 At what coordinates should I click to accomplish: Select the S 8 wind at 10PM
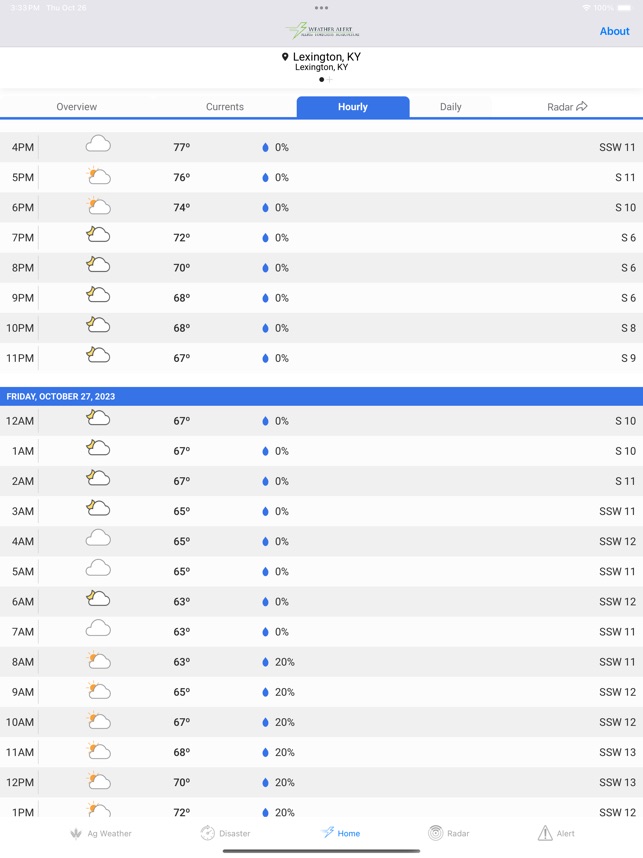tap(628, 328)
